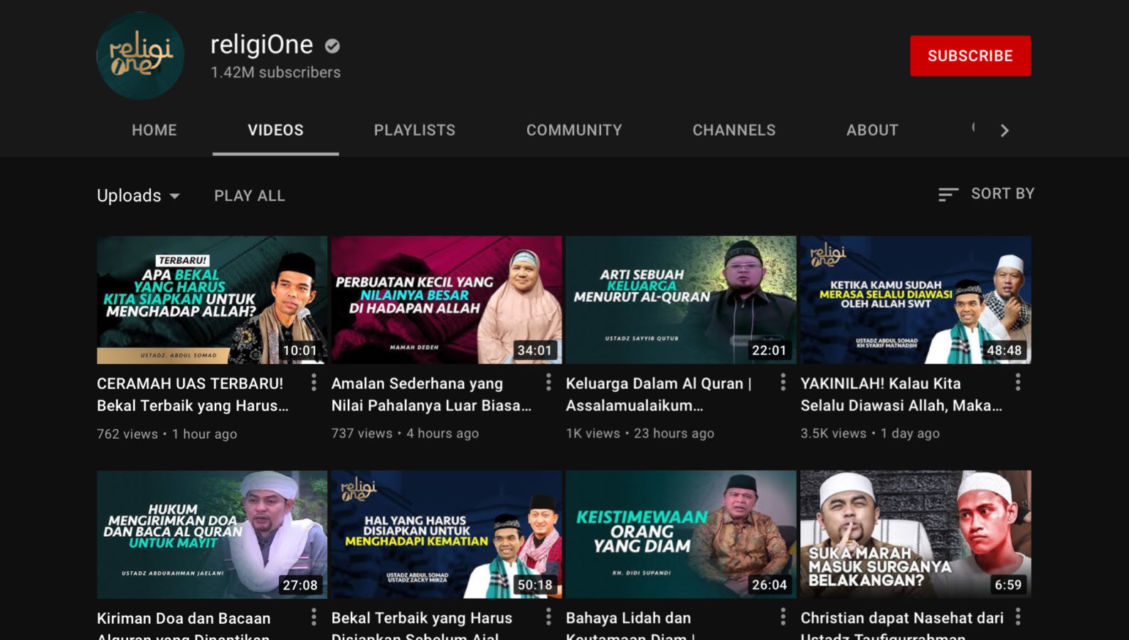Open the Suka Marah Masuk Surganya thumbnail
This screenshot has width=1129, height=640.
pos(916,534)
